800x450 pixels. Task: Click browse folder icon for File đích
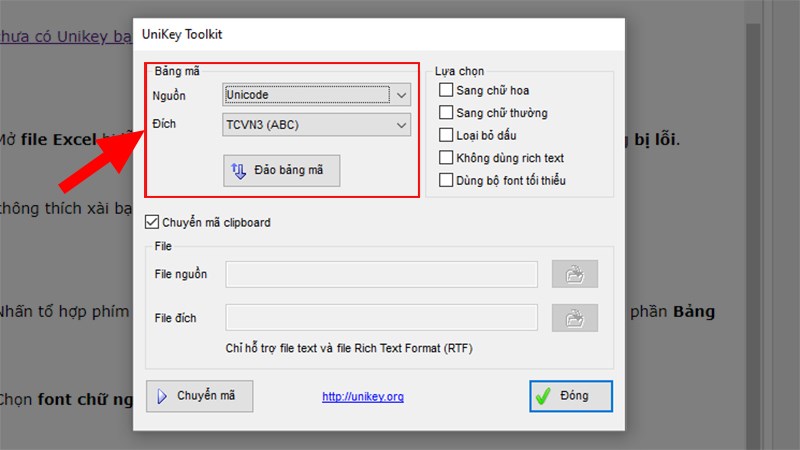[574, 318]
